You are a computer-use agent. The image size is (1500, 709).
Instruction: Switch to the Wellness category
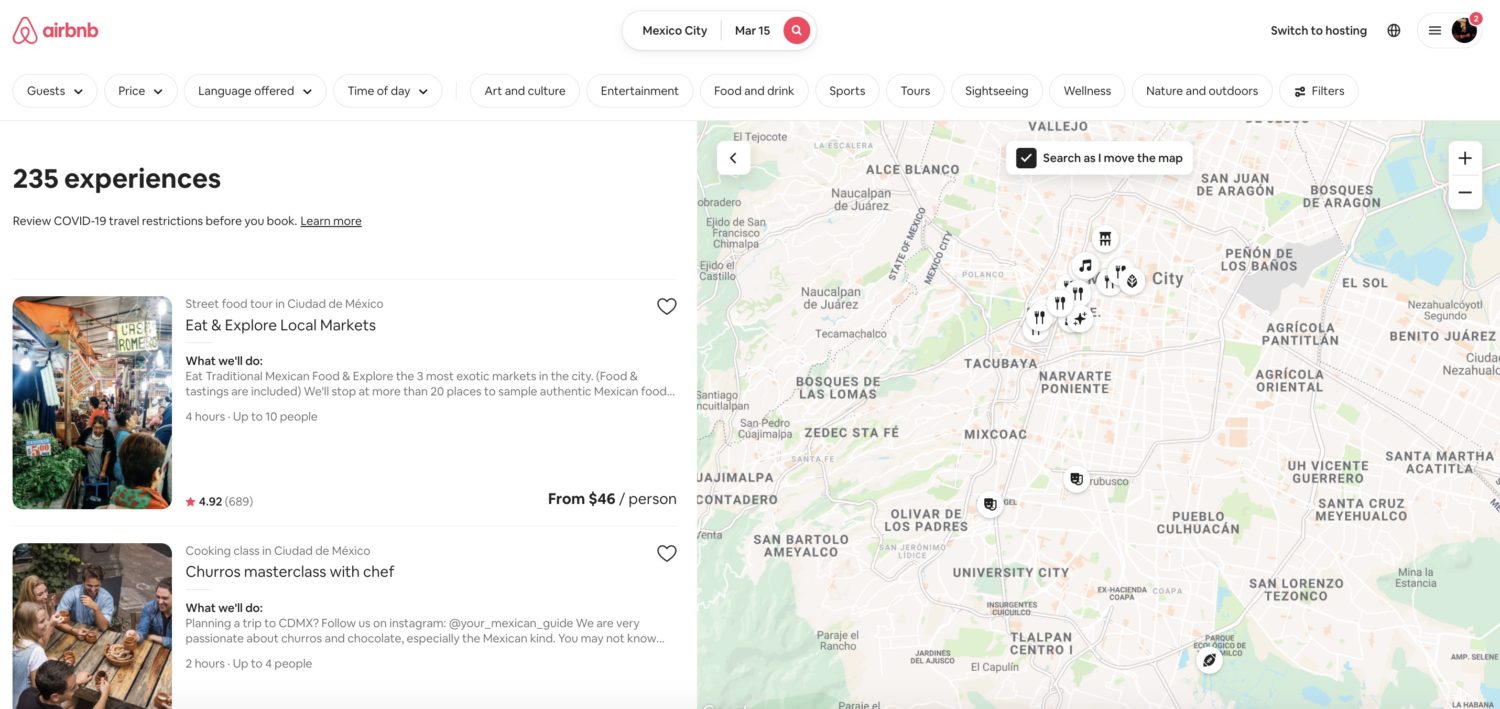tap(1087, 90)
